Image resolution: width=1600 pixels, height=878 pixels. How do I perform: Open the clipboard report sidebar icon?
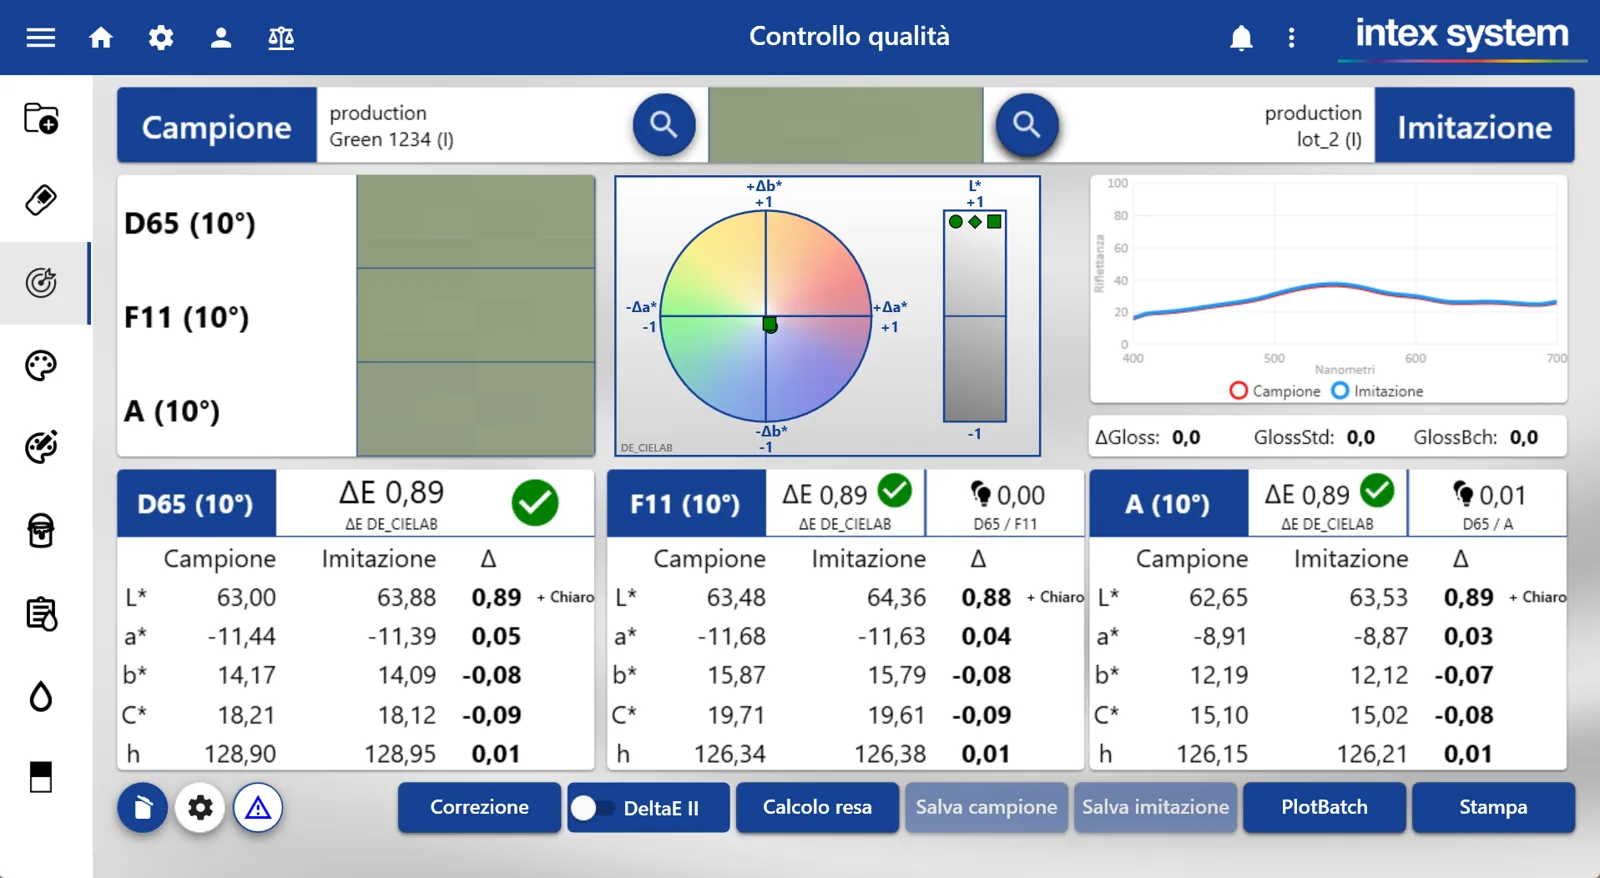(x=41, y=613)
